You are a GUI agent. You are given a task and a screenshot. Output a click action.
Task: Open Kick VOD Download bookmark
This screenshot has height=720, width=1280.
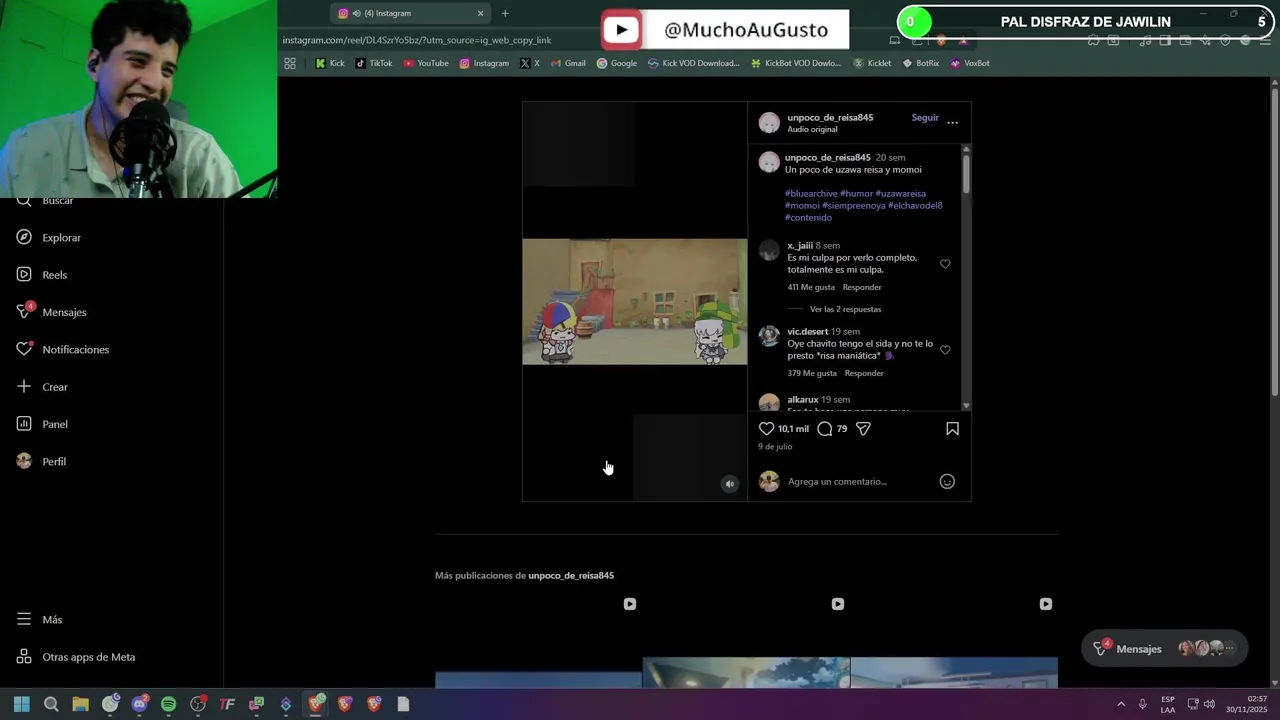click(693, 63)
